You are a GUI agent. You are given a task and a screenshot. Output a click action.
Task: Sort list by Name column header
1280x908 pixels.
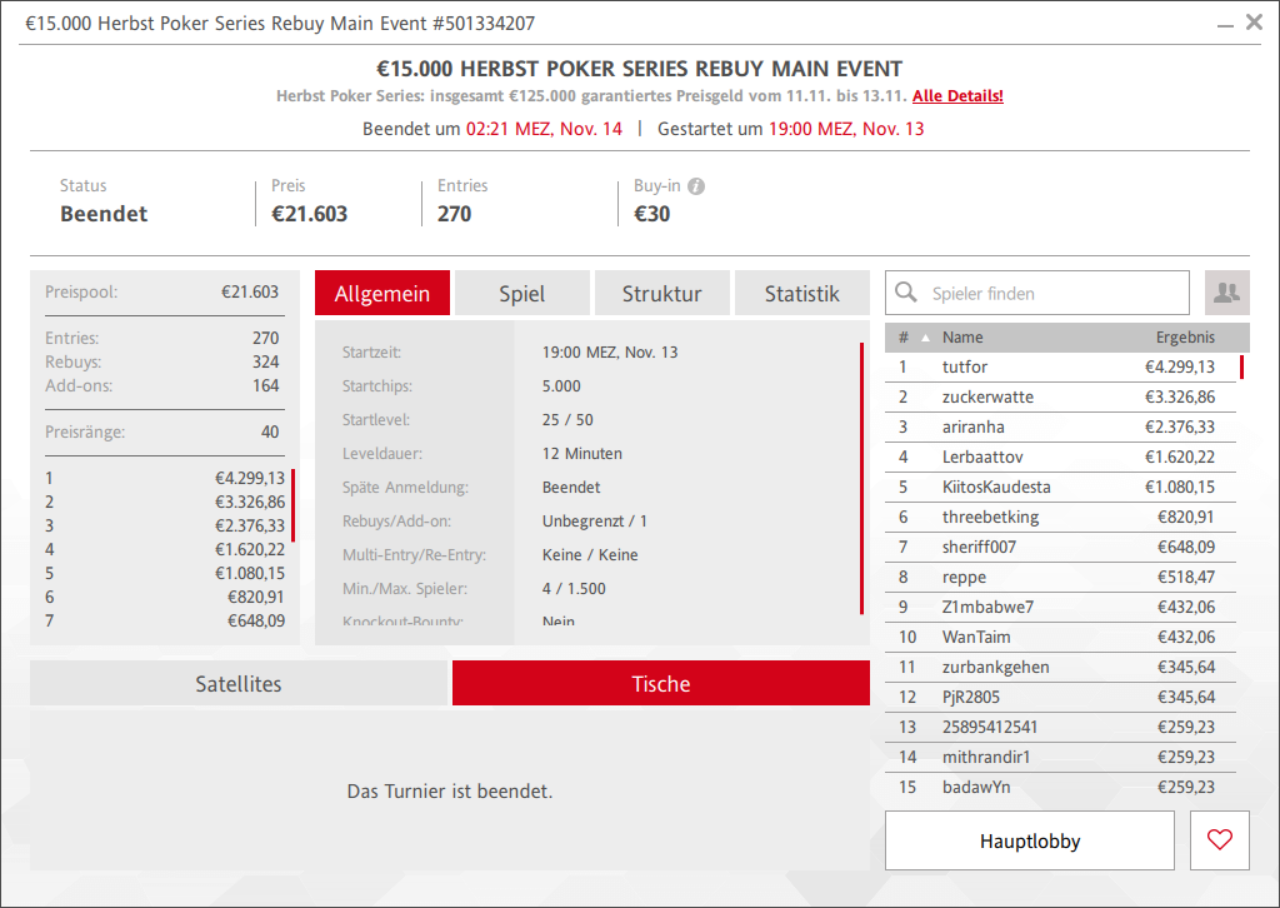coord(962,338)
